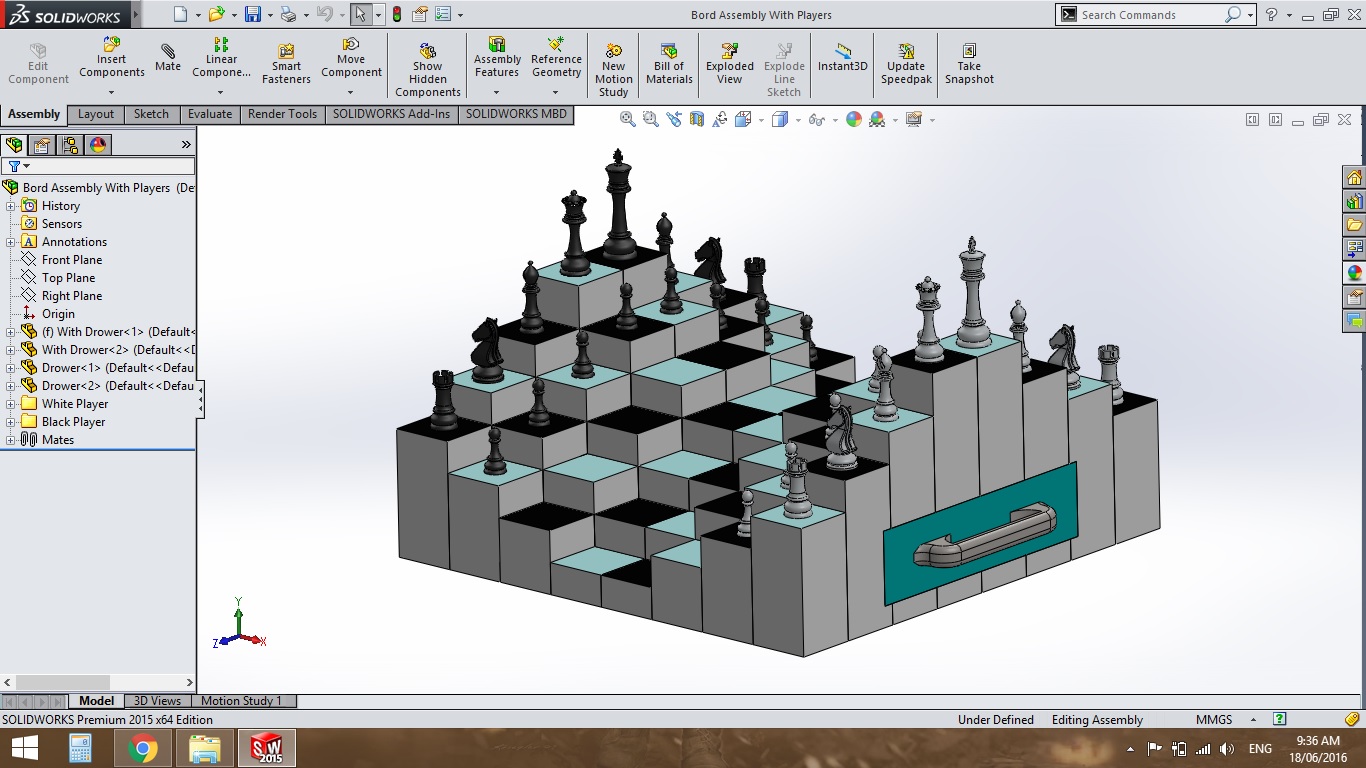
Task: Click Bill of Materials tool
Action: point(669,64)
